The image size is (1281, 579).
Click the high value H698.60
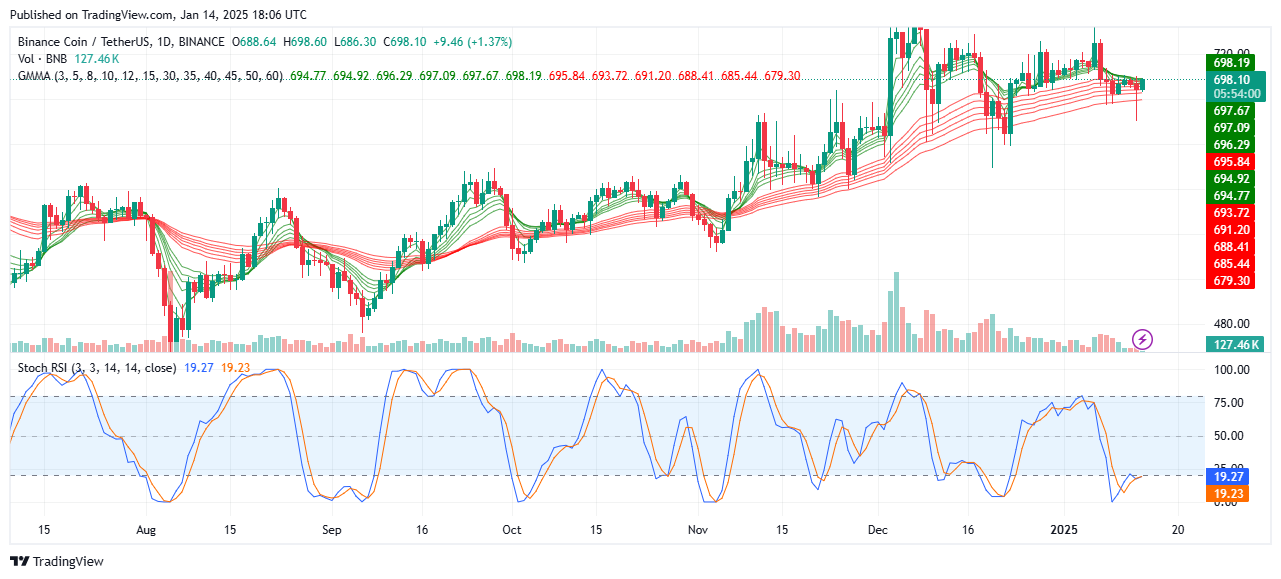point(306,42)
